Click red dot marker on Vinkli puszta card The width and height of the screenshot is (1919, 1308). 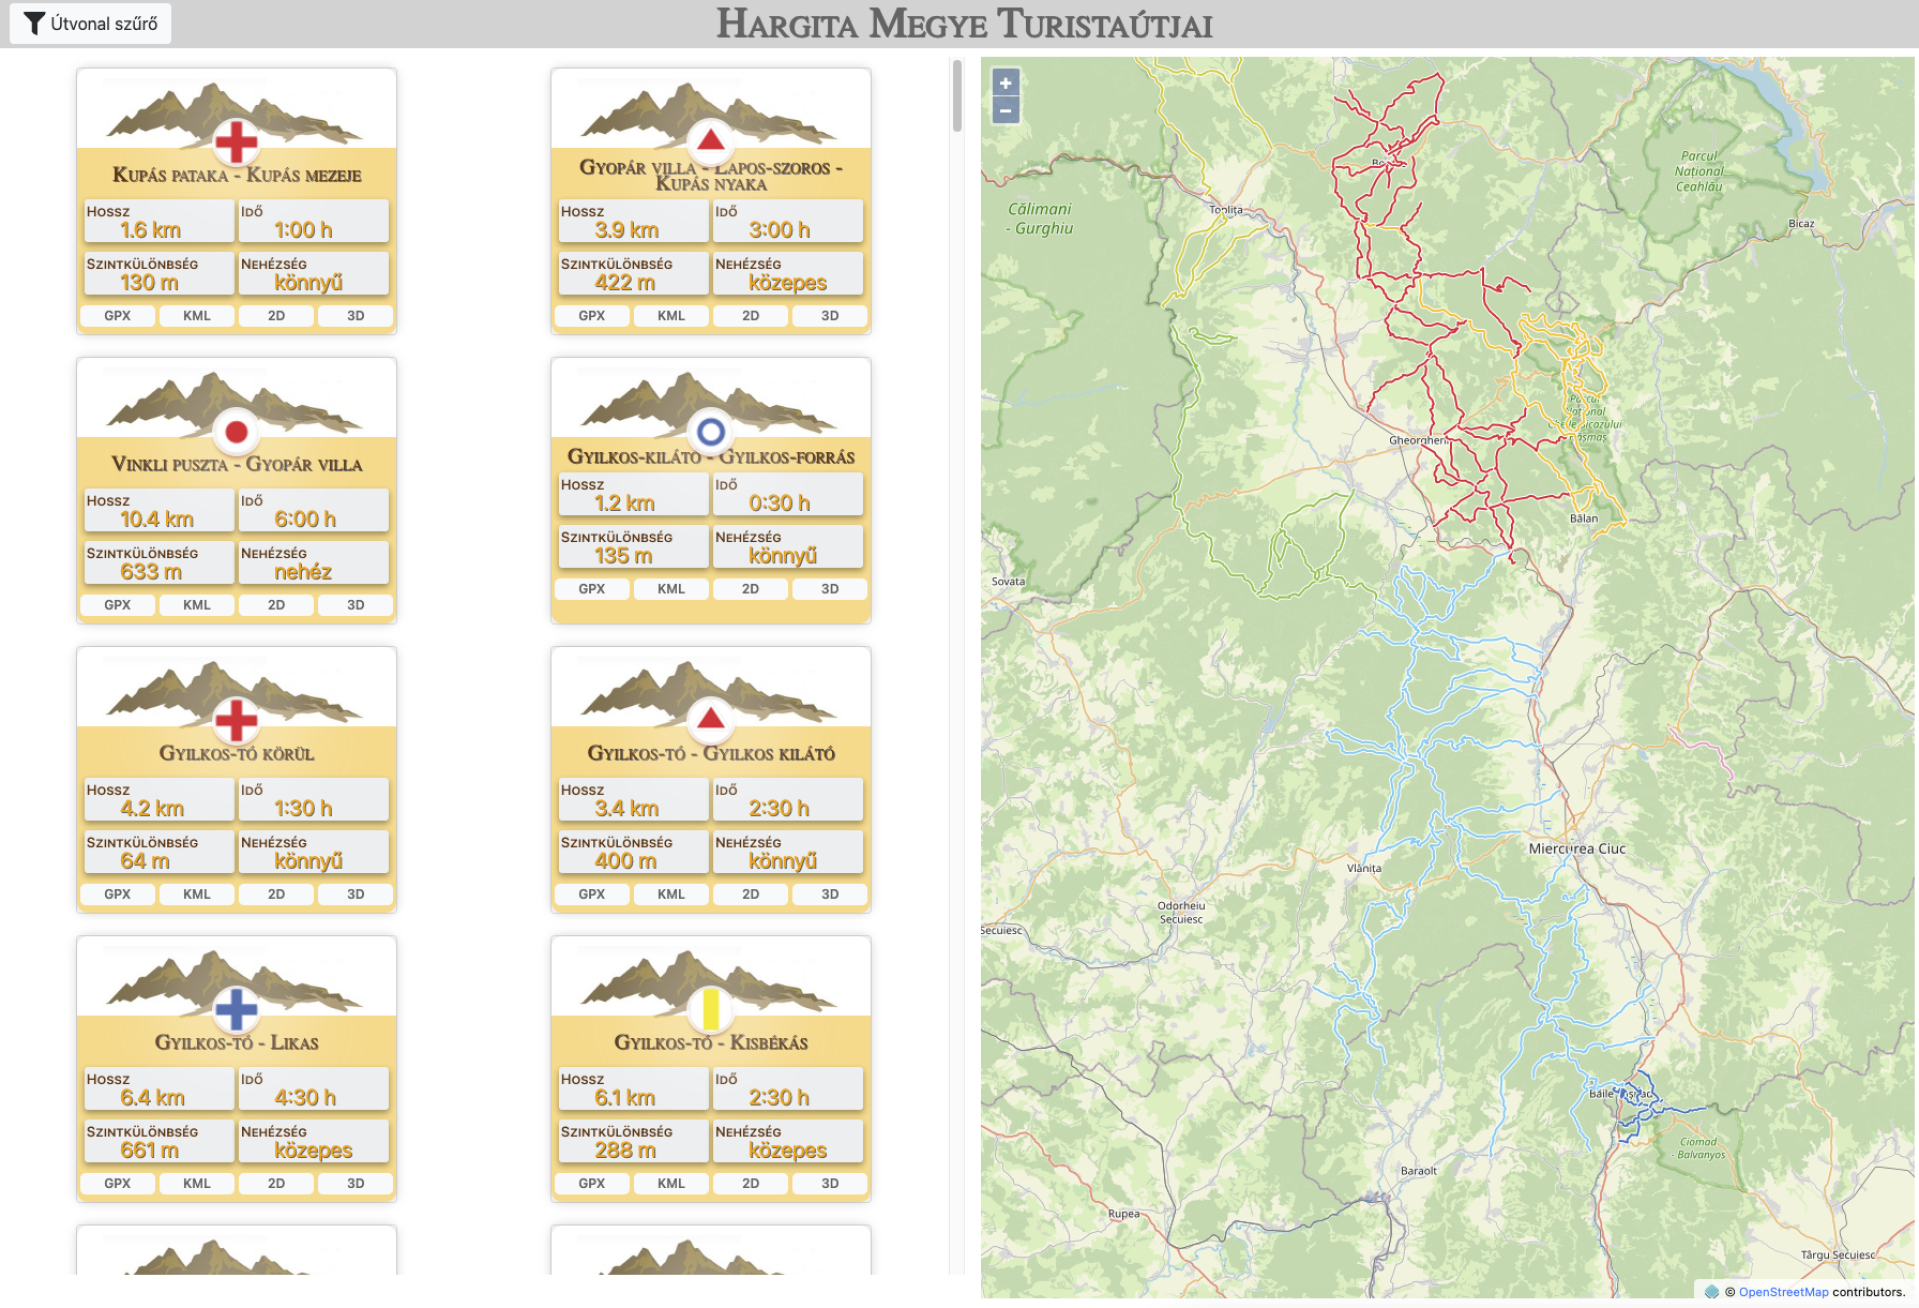[236, 431]
